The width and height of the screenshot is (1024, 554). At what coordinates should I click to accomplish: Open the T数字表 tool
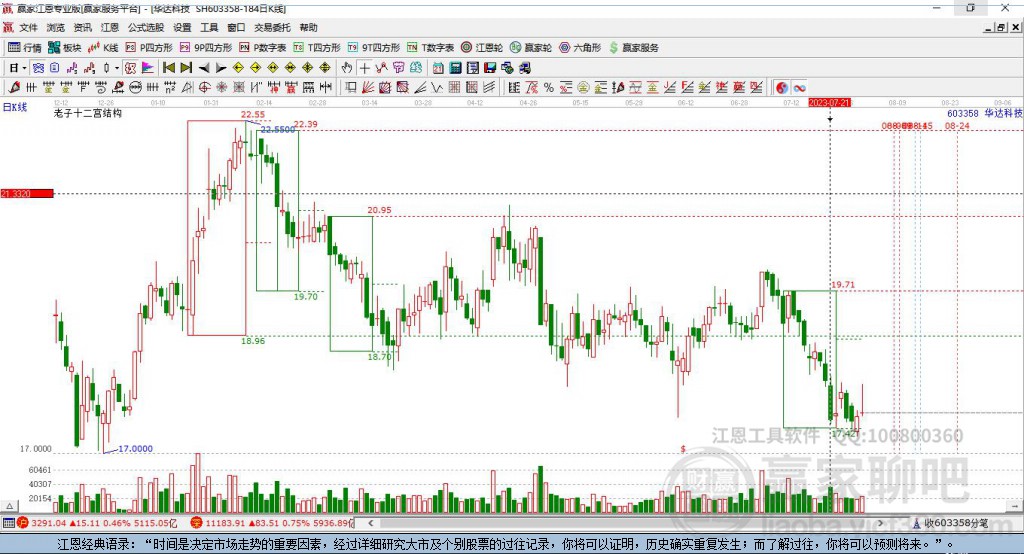tap(430, 48)
